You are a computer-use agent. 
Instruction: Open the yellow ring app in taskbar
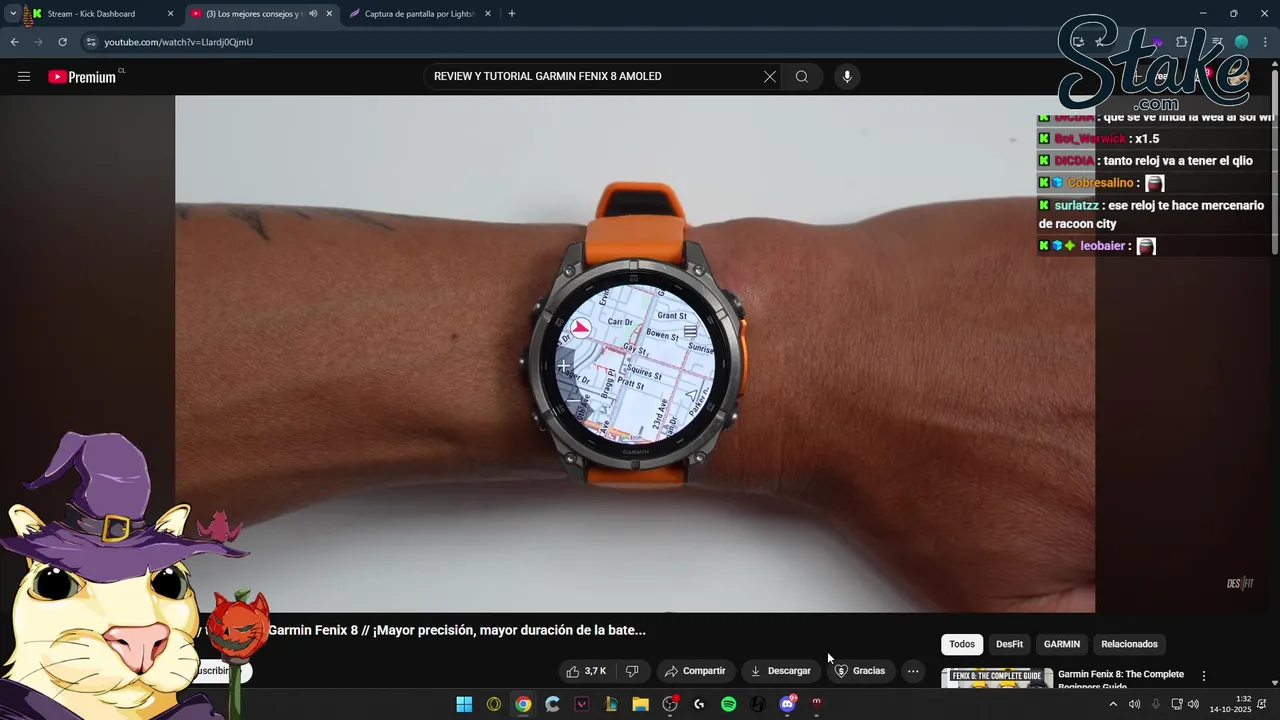pos(494,704)
